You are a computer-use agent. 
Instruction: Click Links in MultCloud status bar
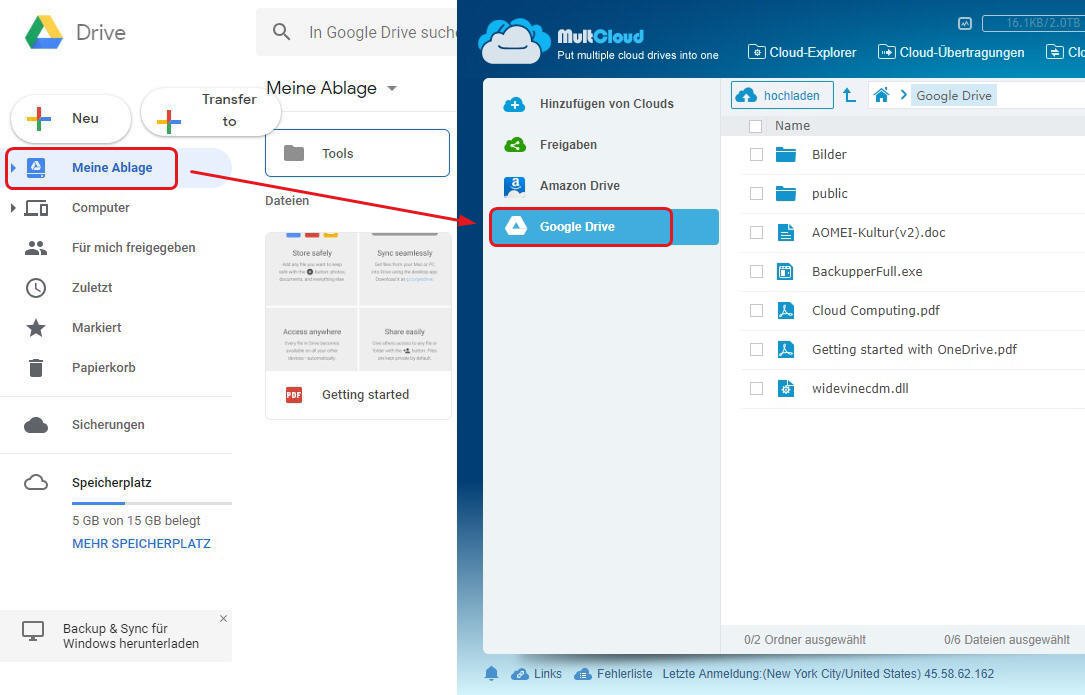pyautogui.click(x=547, y=674)
